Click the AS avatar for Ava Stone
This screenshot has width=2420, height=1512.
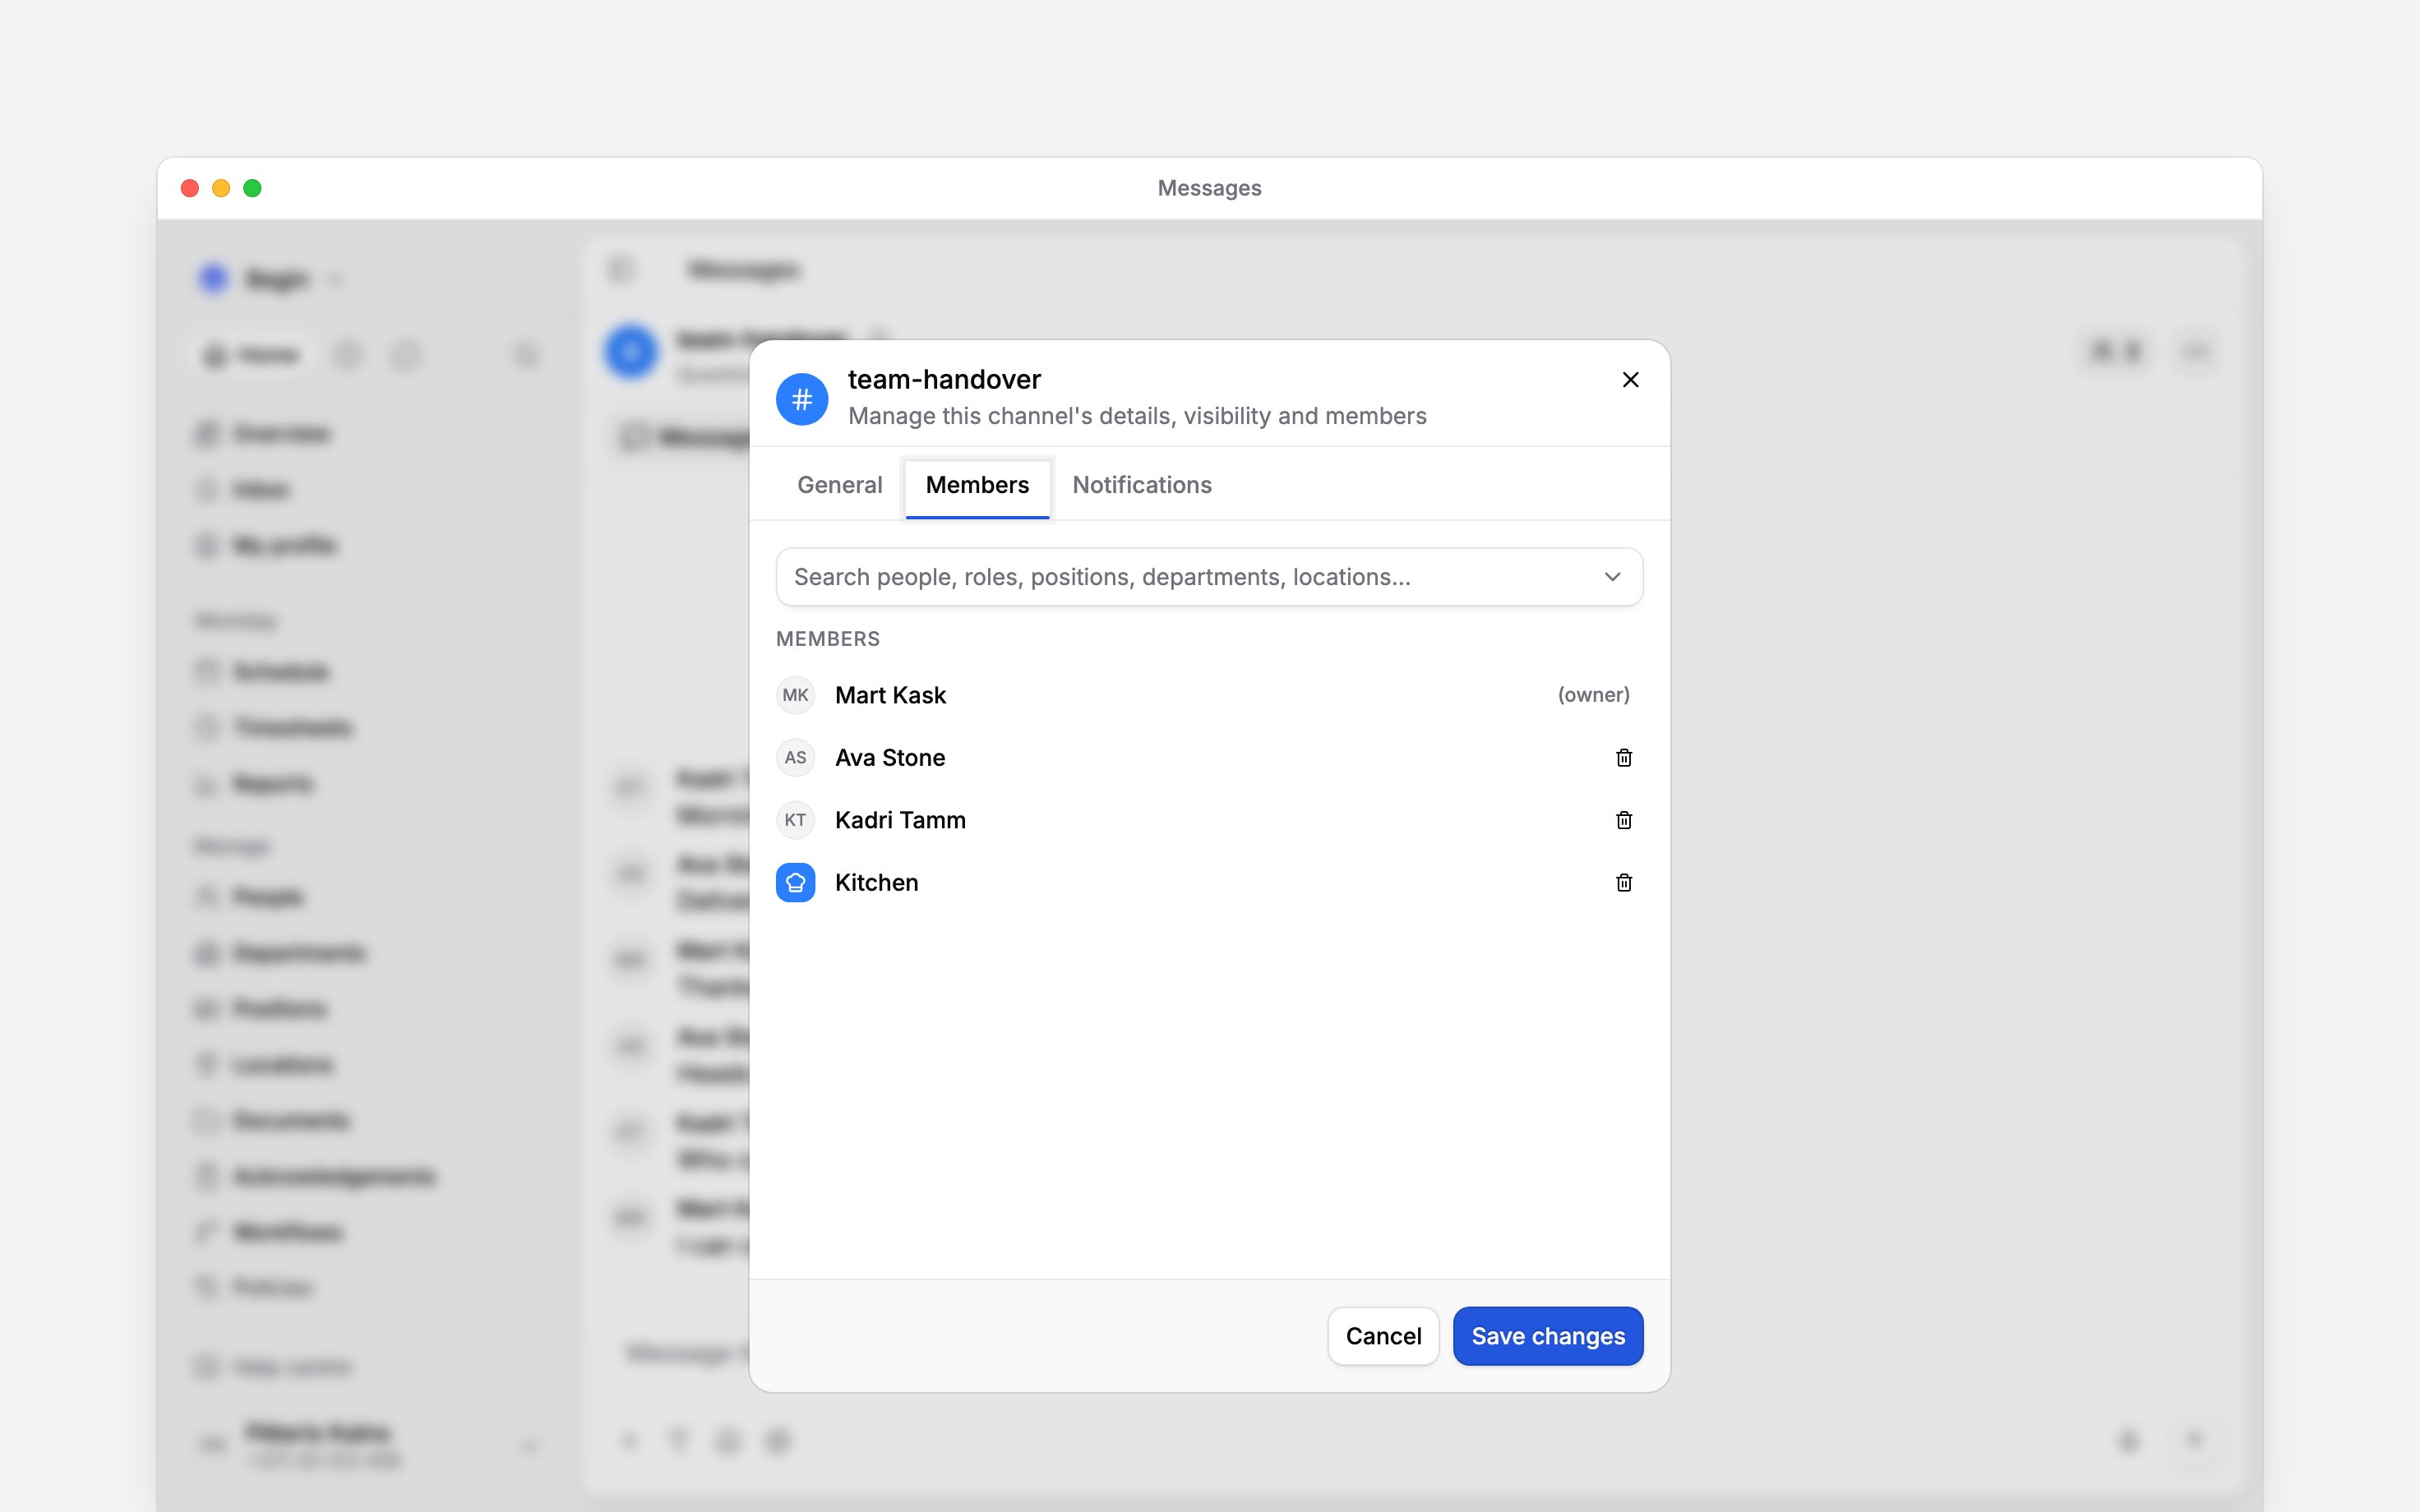pyautogui.click(x=796, y=758)
